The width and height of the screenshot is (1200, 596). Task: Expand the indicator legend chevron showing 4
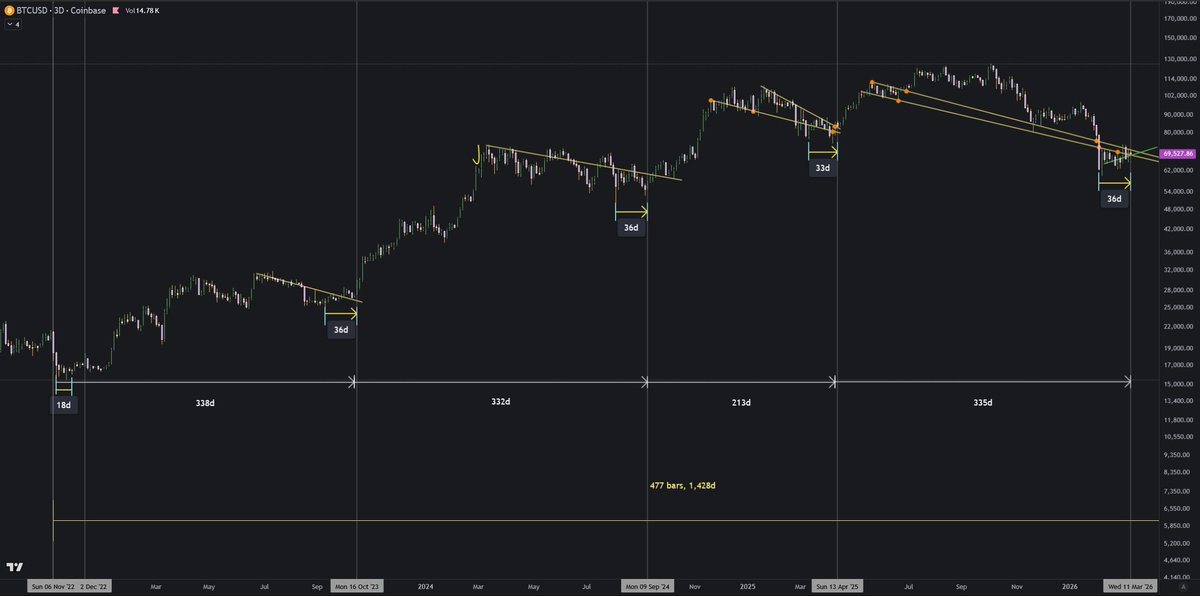point(12,23)
